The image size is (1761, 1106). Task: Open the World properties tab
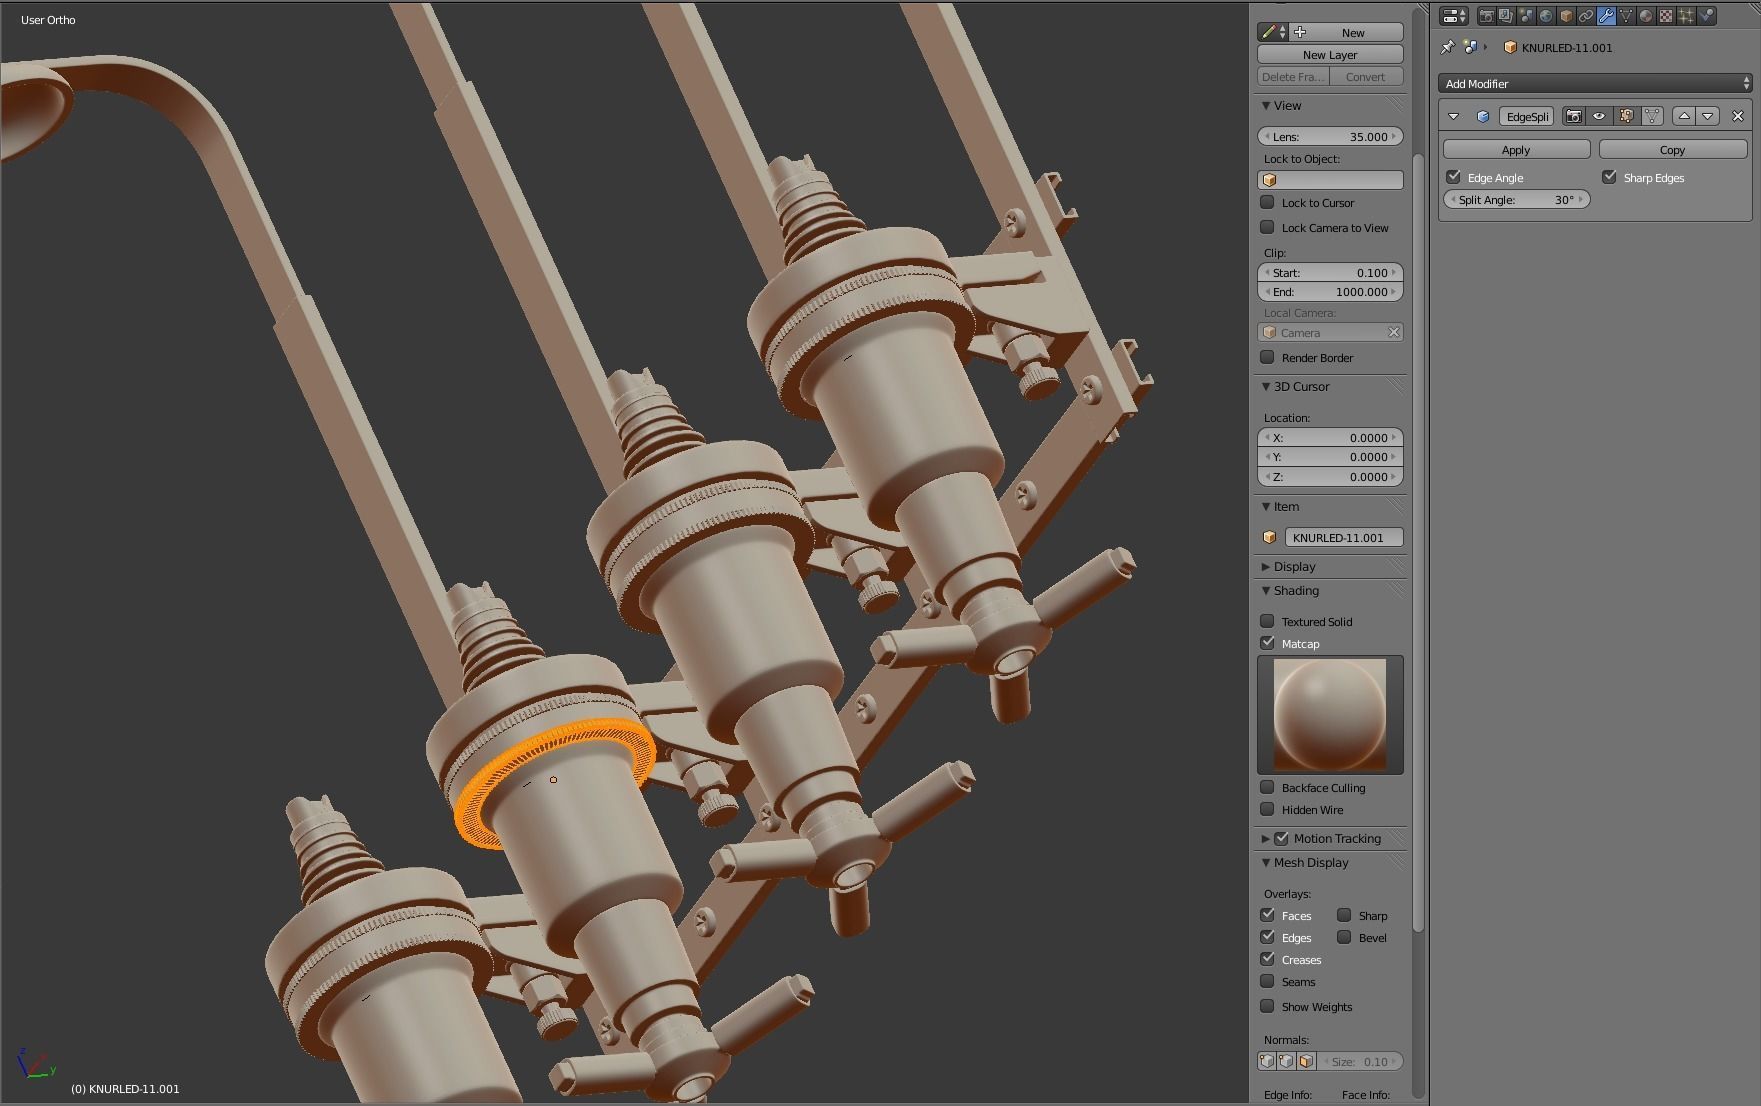pyautogui.click(x=1546, y=16)
